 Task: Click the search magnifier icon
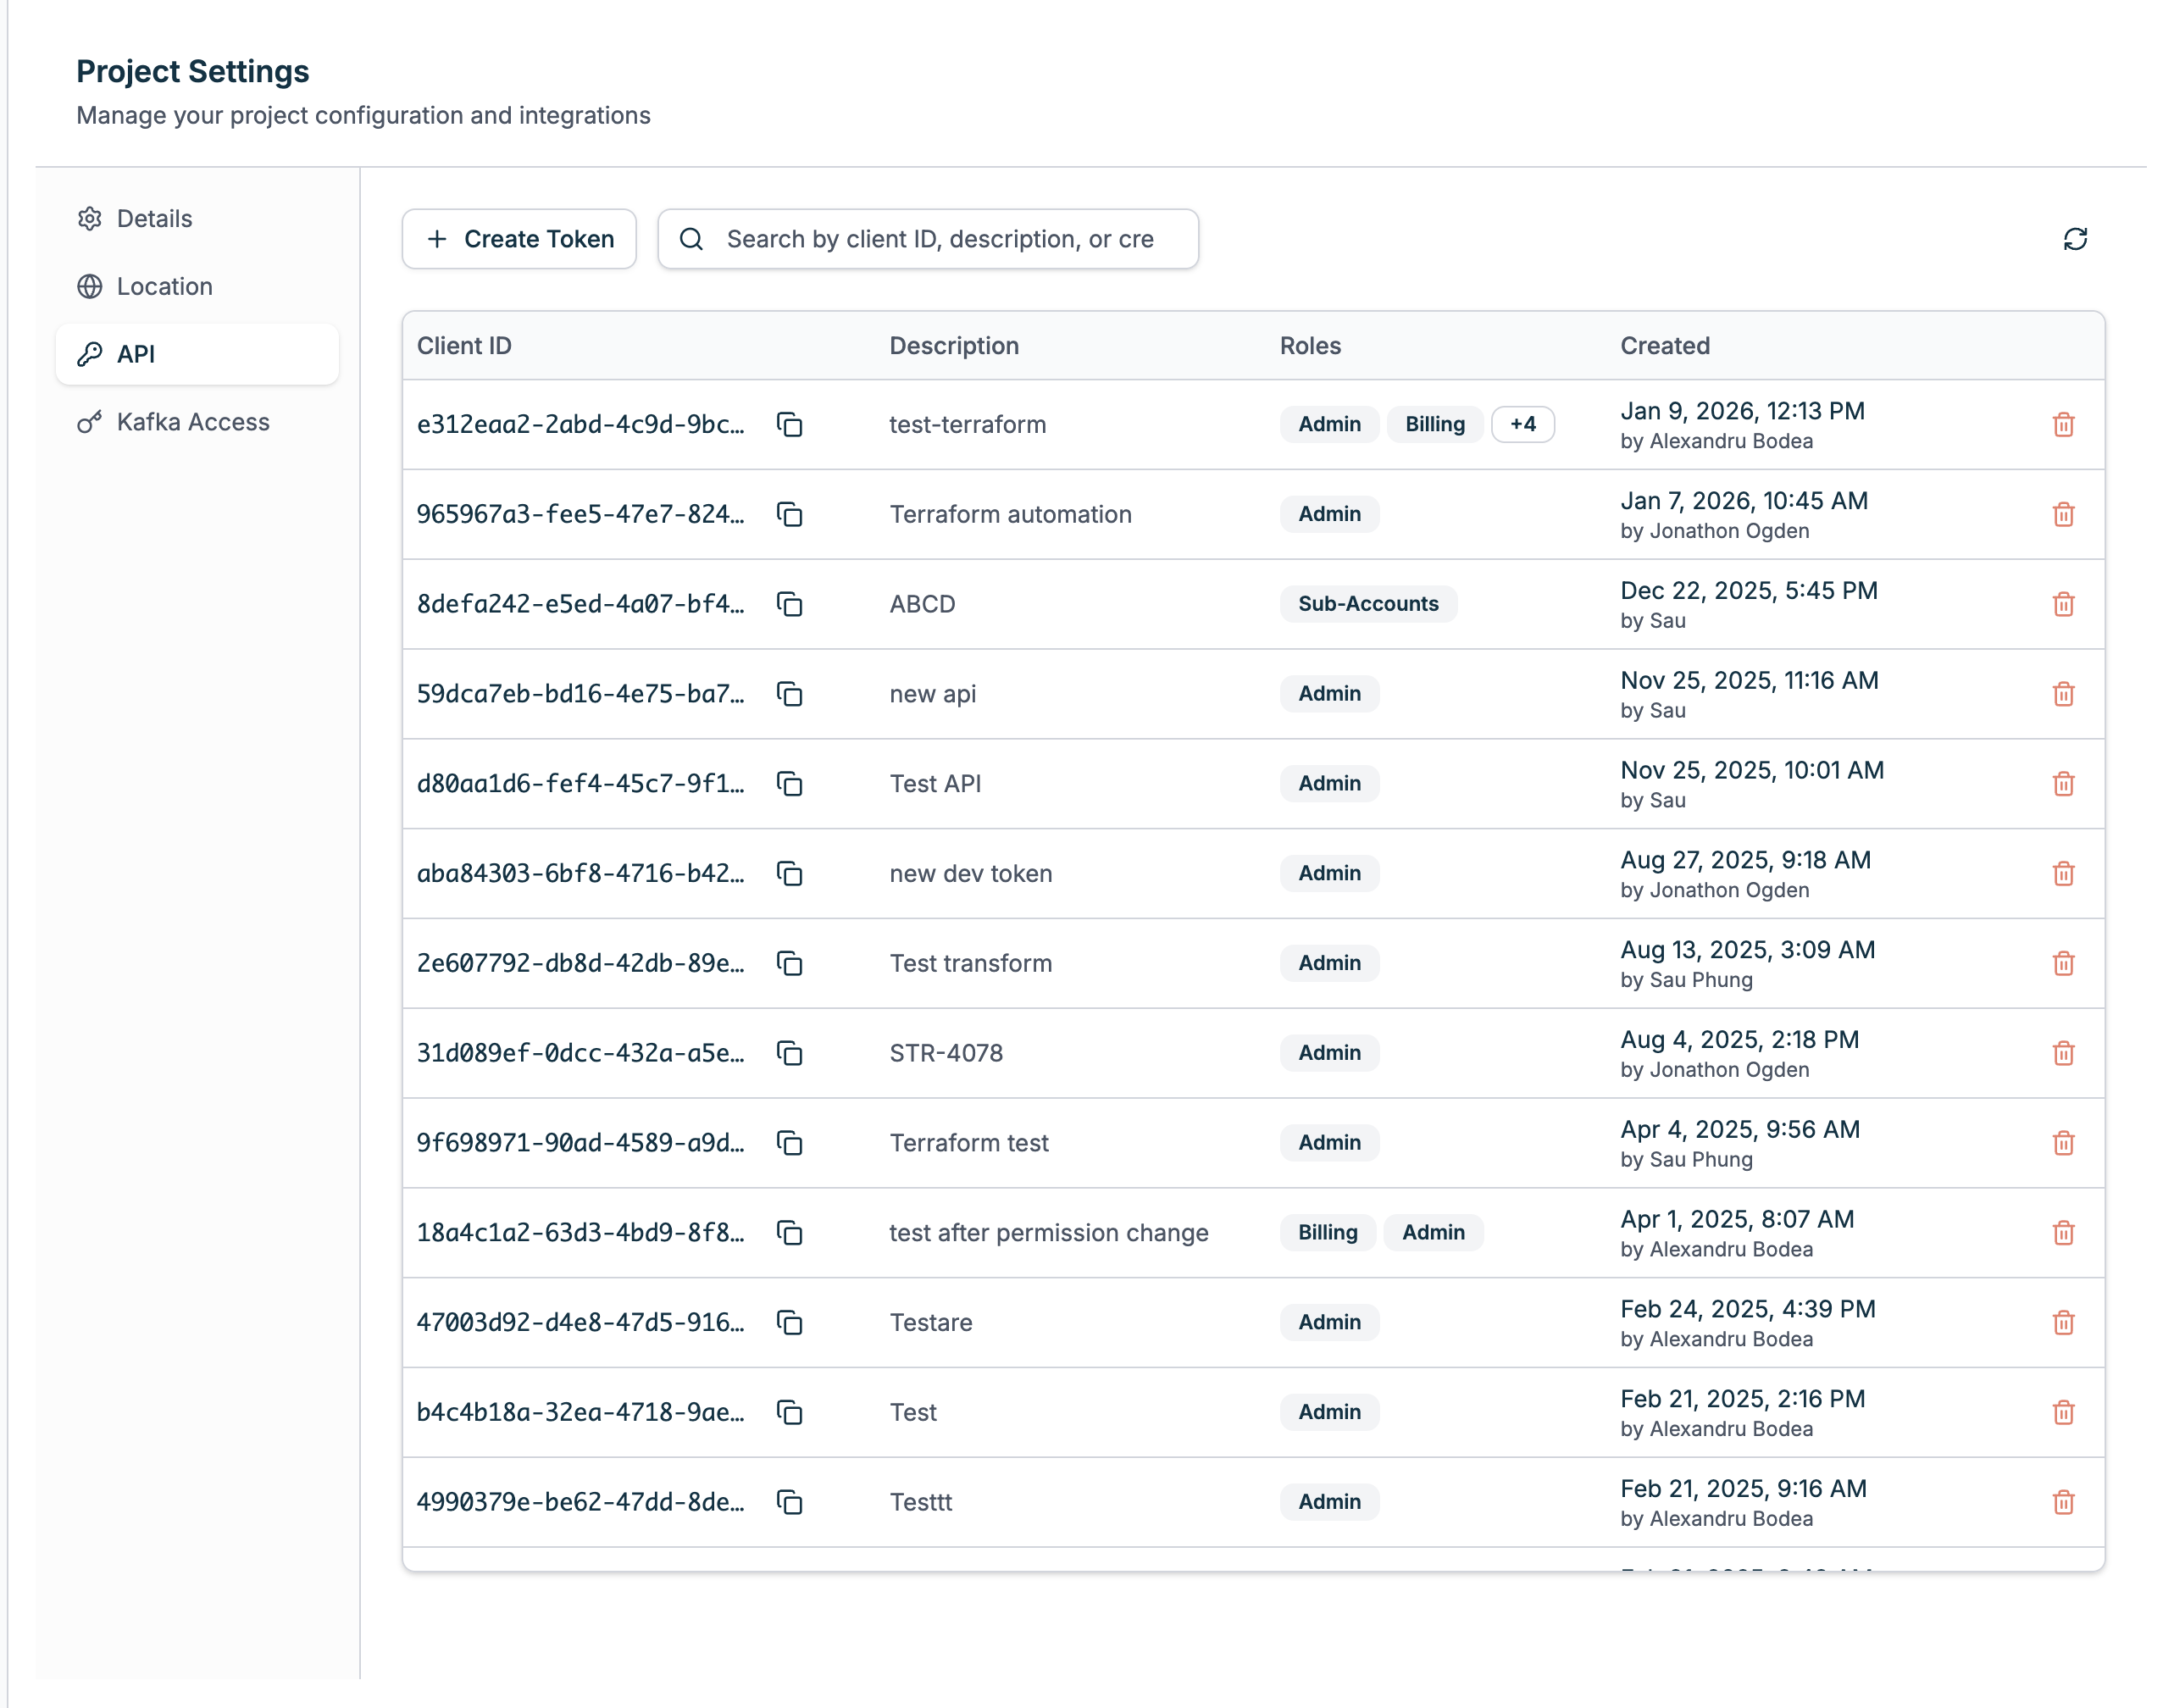pyautogui.click(x=692, y=239)
